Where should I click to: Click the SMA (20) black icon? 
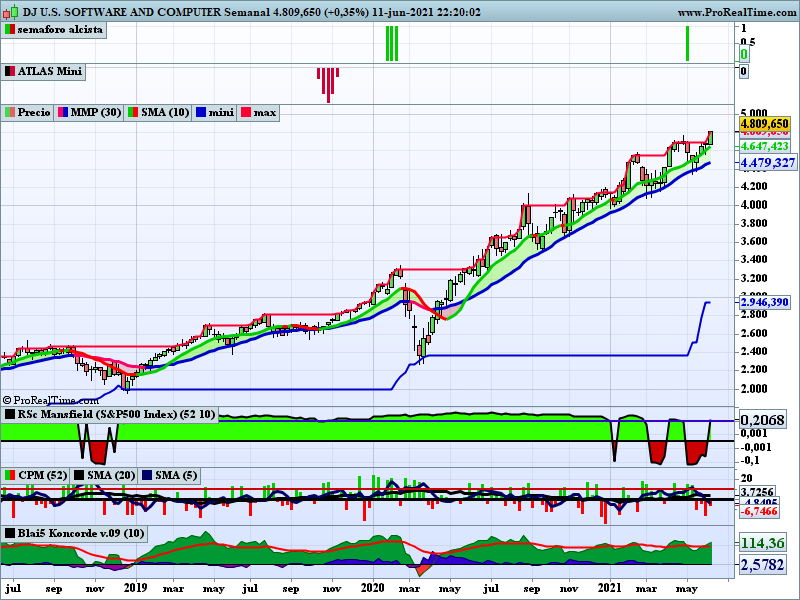coord(79,476)
